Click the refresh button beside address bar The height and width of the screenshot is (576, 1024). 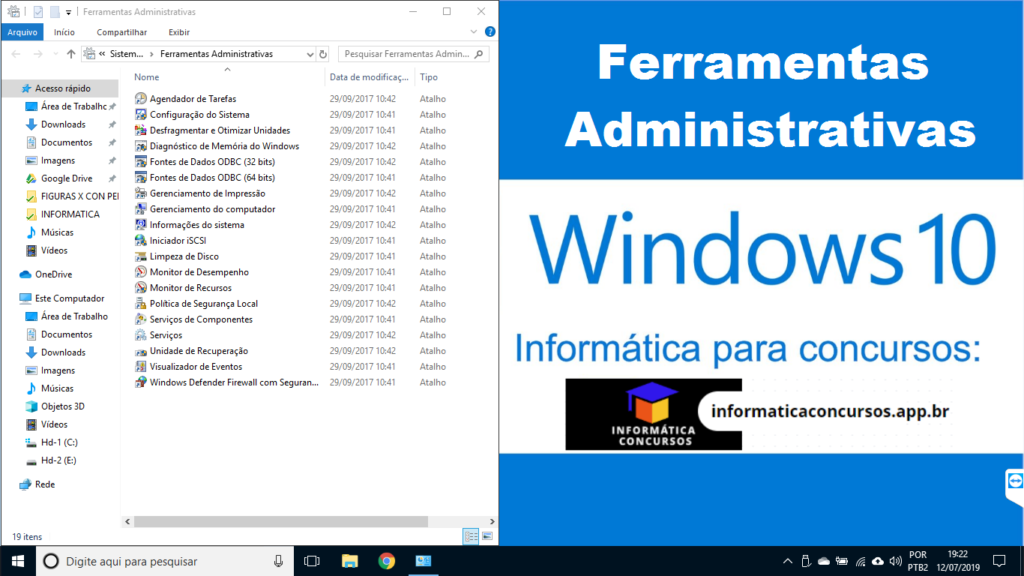coord(324,54)
